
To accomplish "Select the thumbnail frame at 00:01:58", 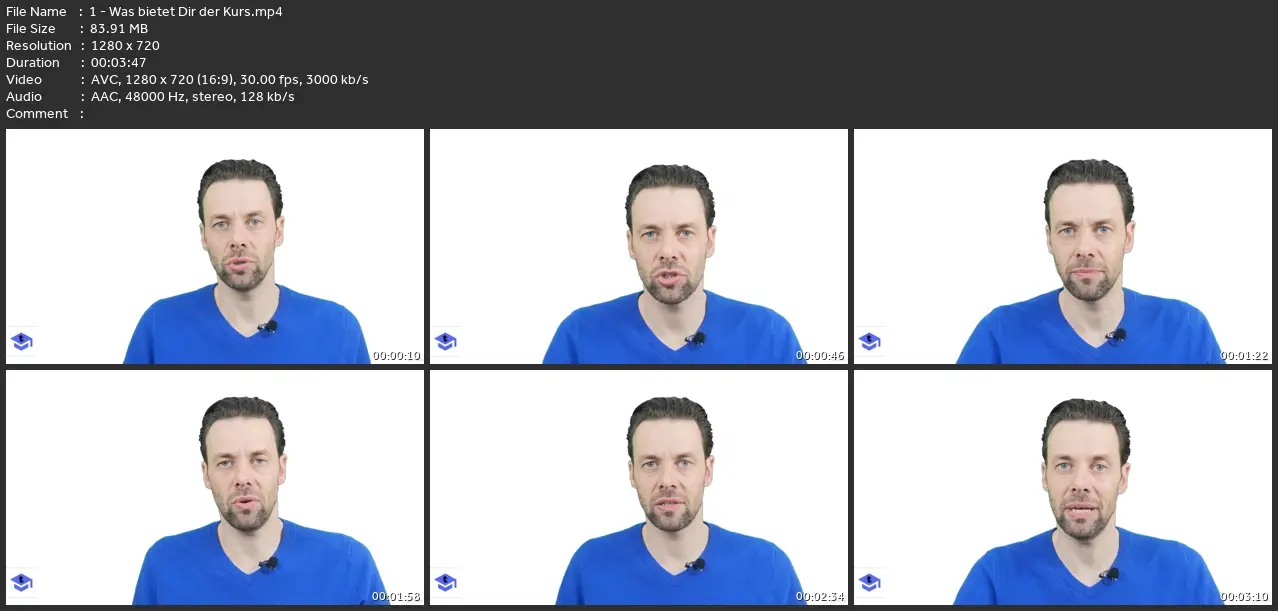I will pos(215,487).
